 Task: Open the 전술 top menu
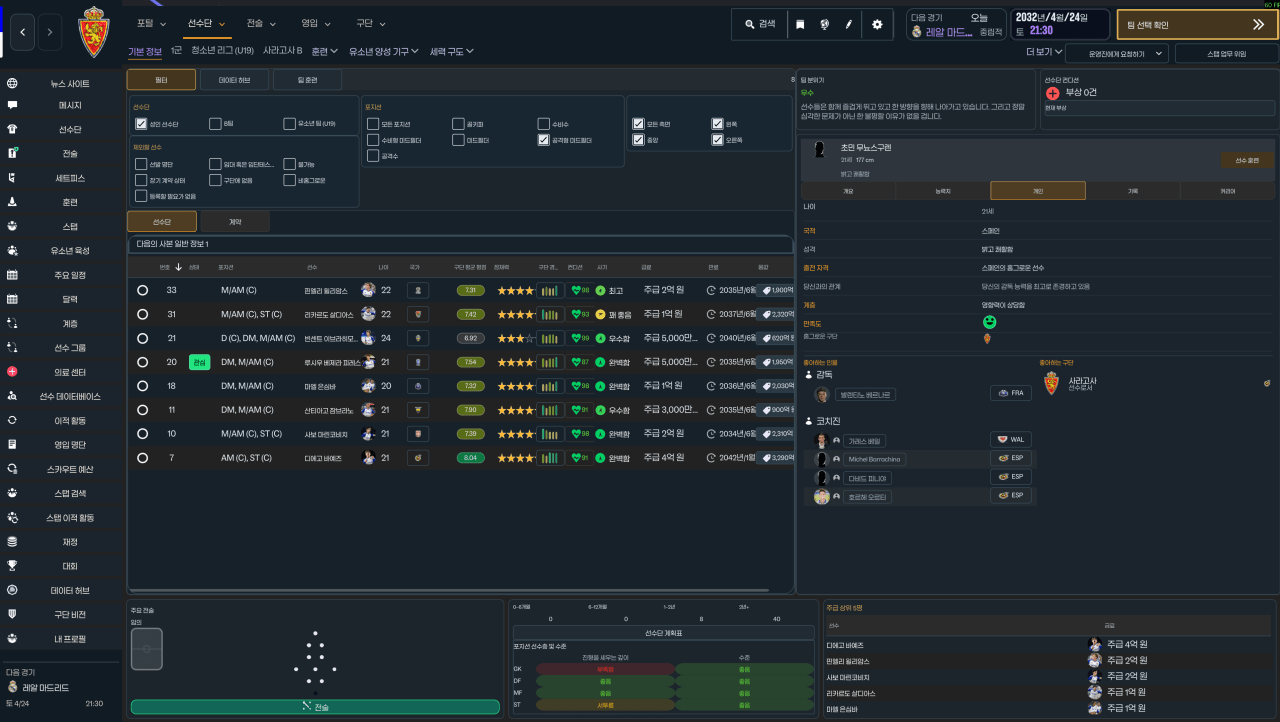click(x=260, y=23)
